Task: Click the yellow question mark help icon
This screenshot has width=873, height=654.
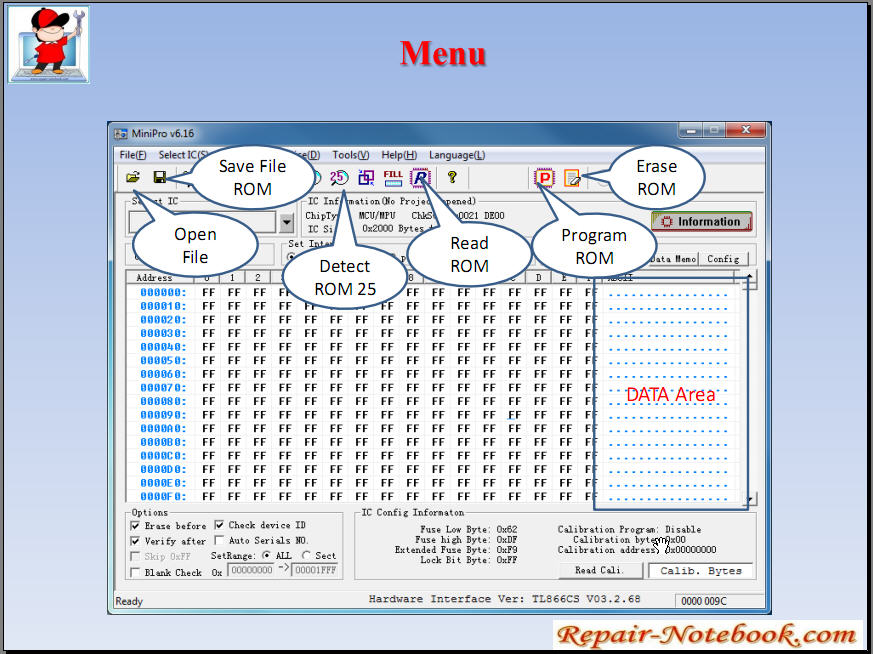Action: [x=452, y=178]
